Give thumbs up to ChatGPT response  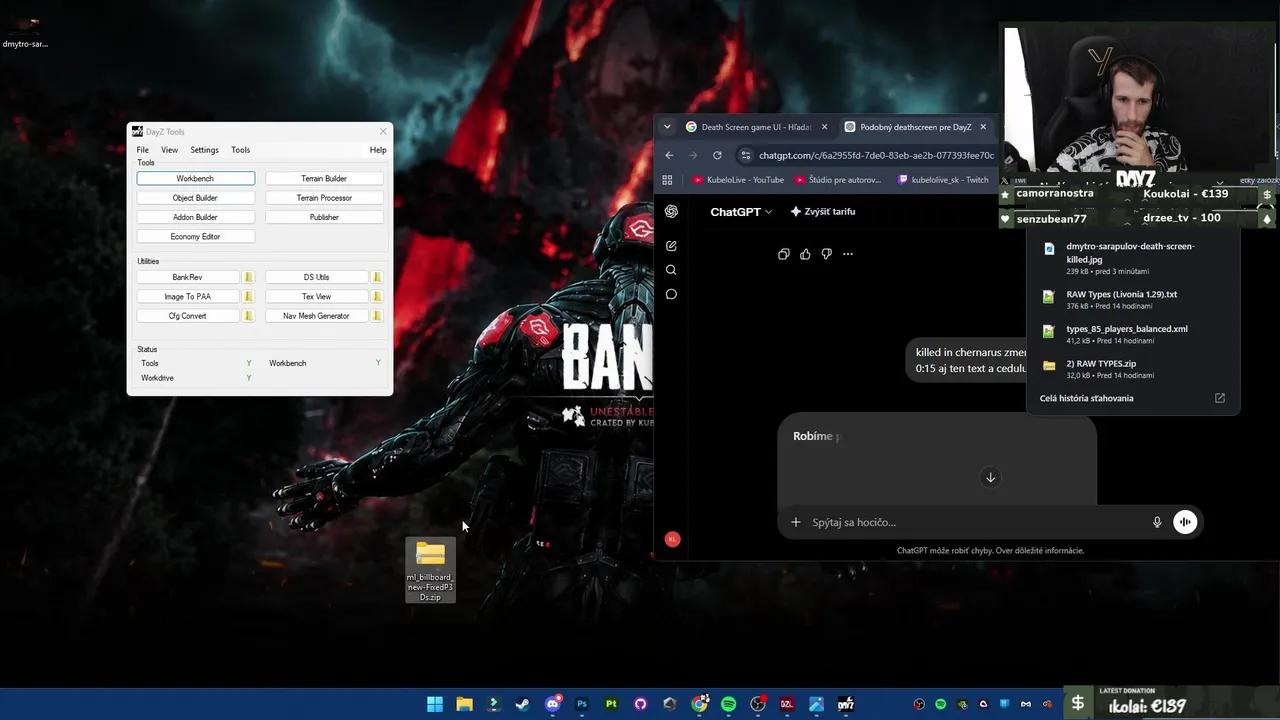click(805, 254)
